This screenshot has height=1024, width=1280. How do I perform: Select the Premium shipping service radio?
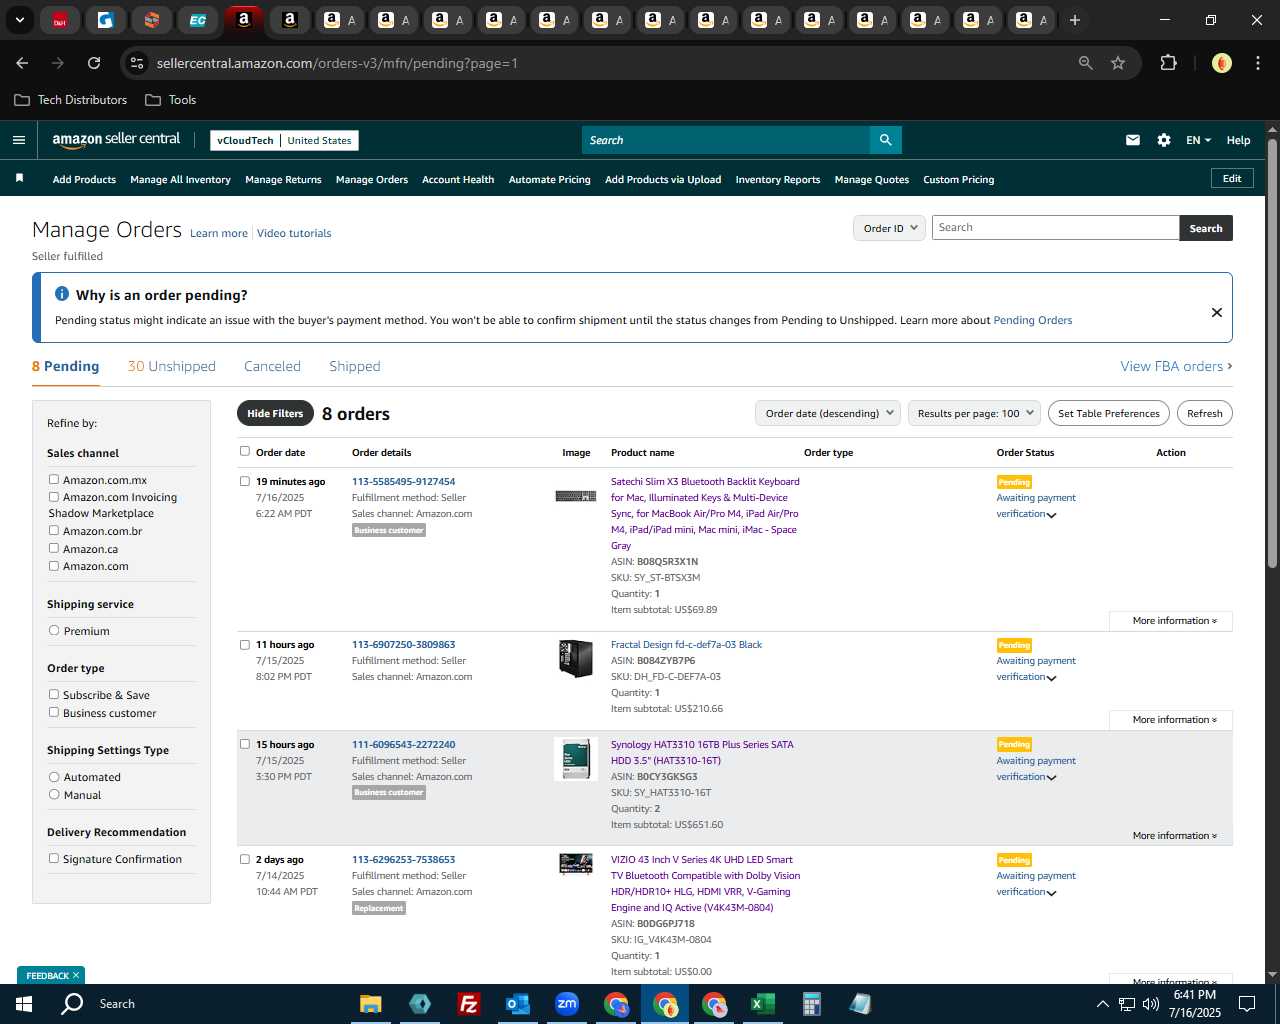click(x=54, y=630)
